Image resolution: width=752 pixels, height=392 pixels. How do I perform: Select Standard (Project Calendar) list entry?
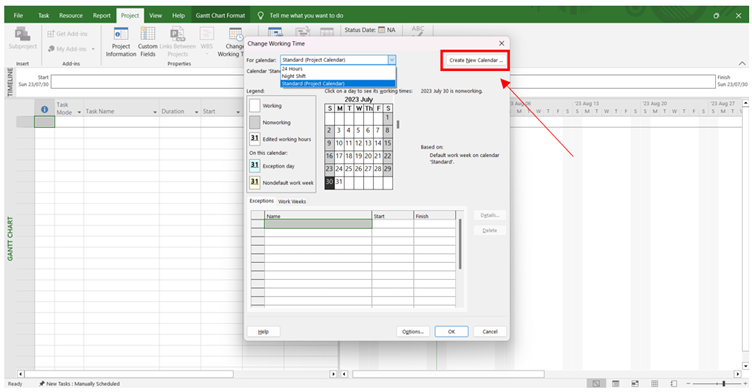(x=338, y=83)
